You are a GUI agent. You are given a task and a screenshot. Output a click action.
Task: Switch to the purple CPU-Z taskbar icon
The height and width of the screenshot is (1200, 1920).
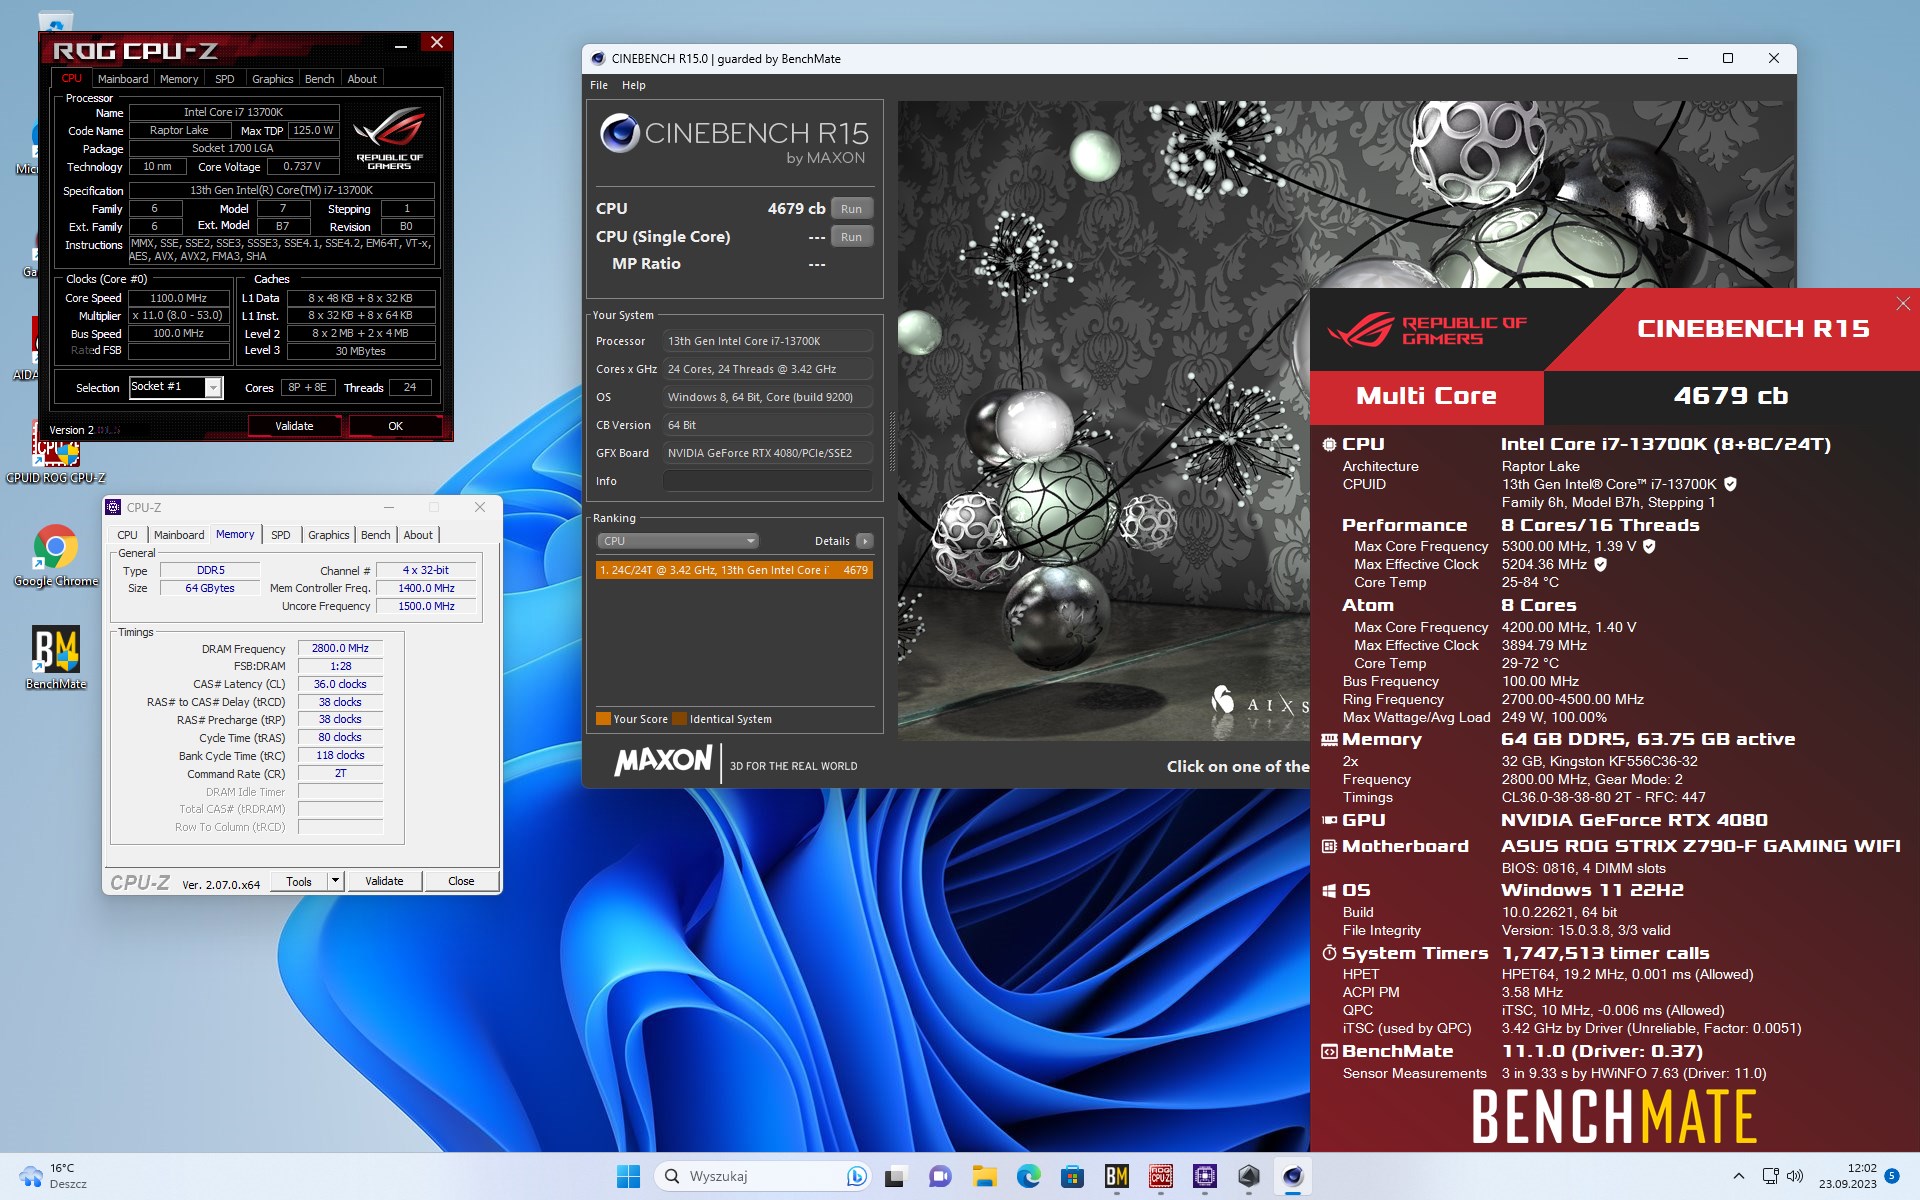1205,1176
